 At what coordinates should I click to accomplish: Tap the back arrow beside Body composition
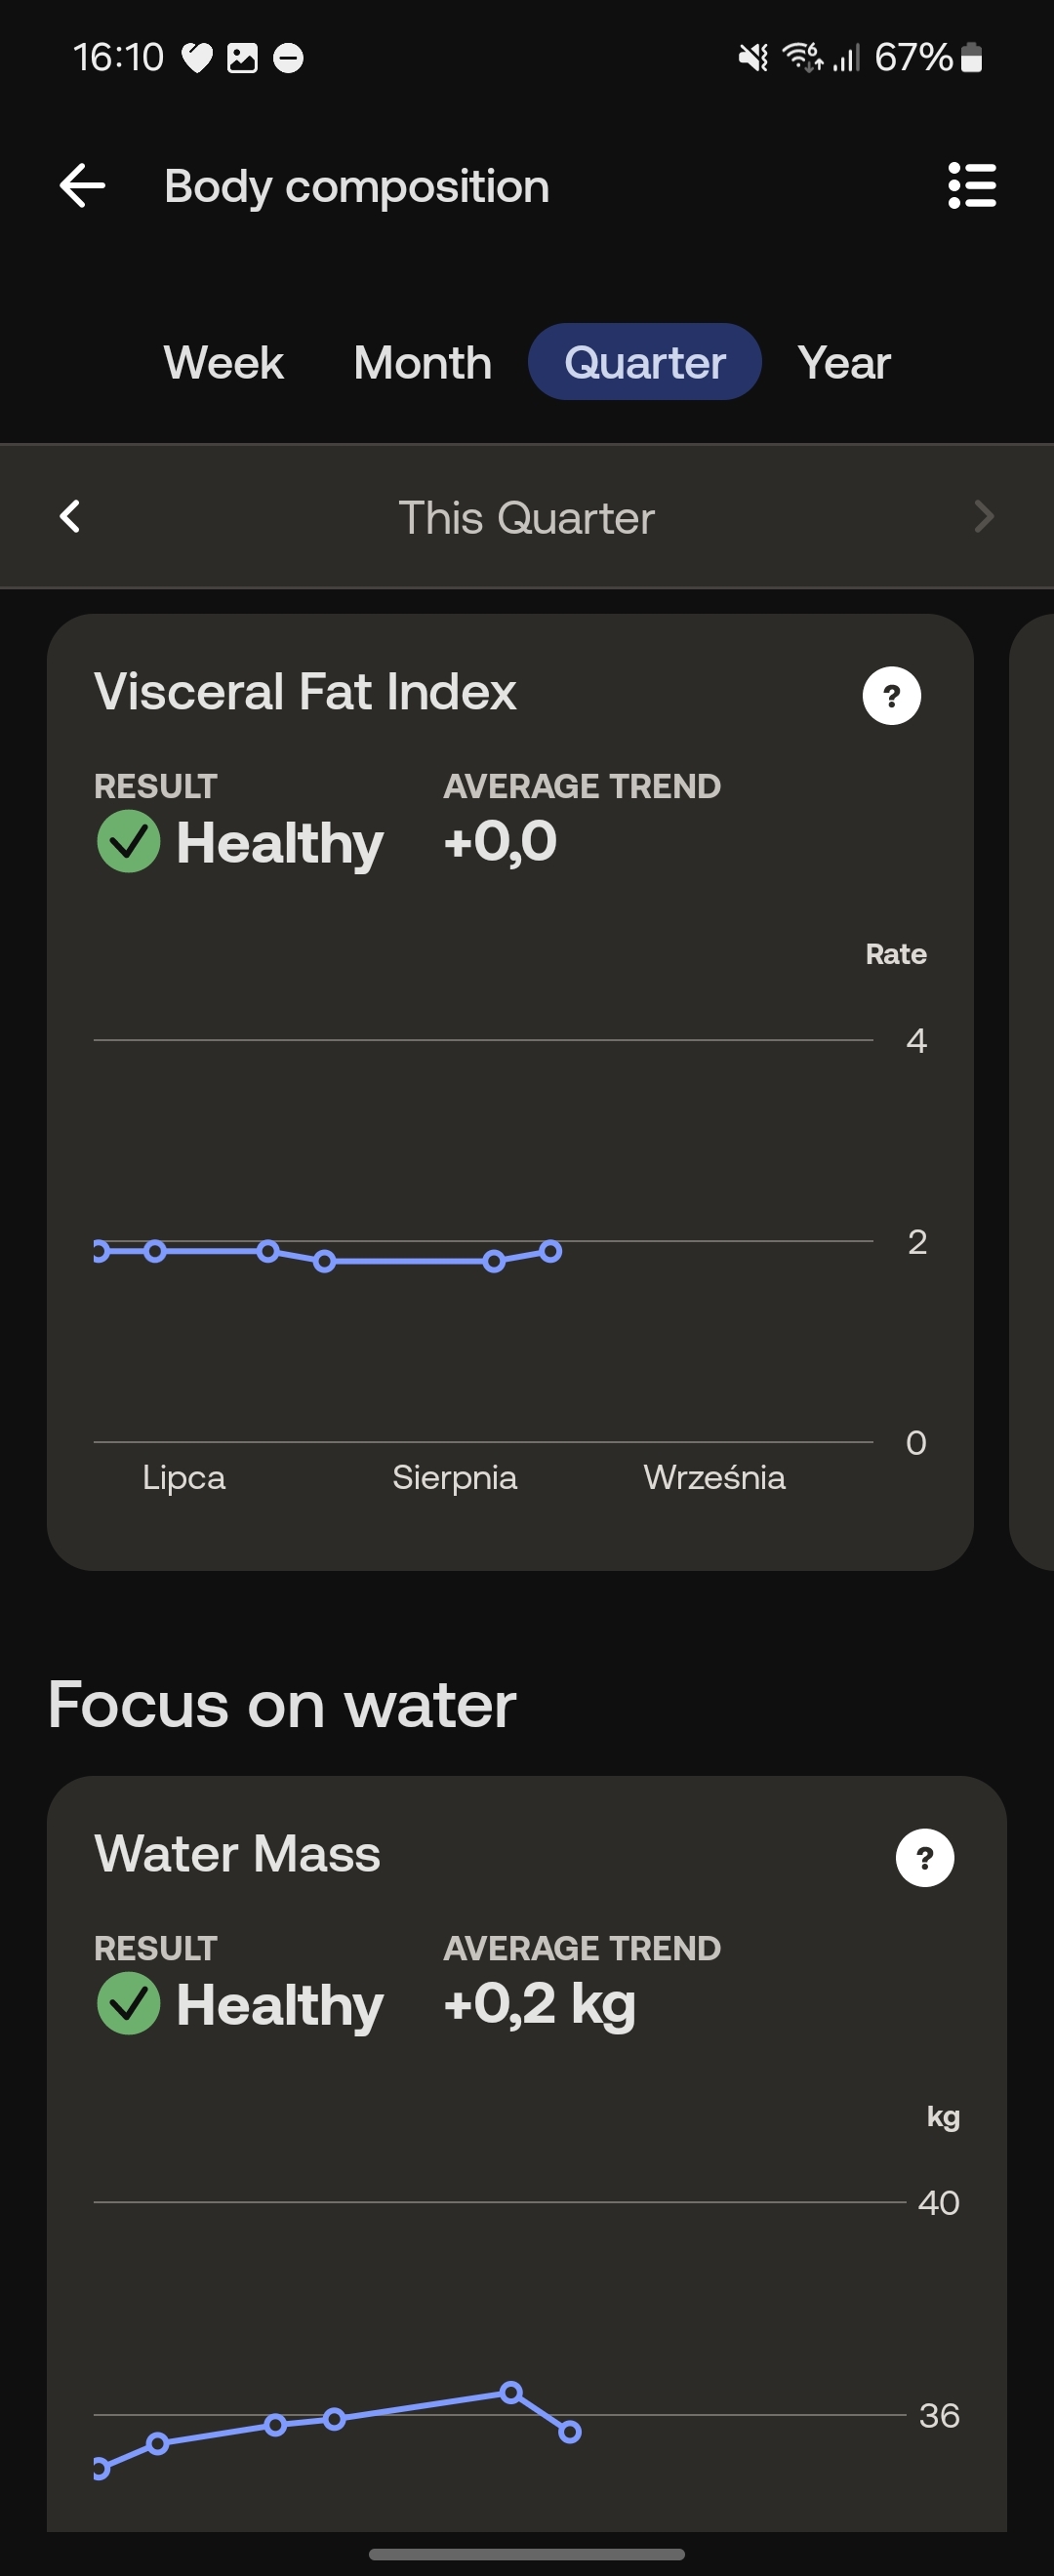(82, 186)
